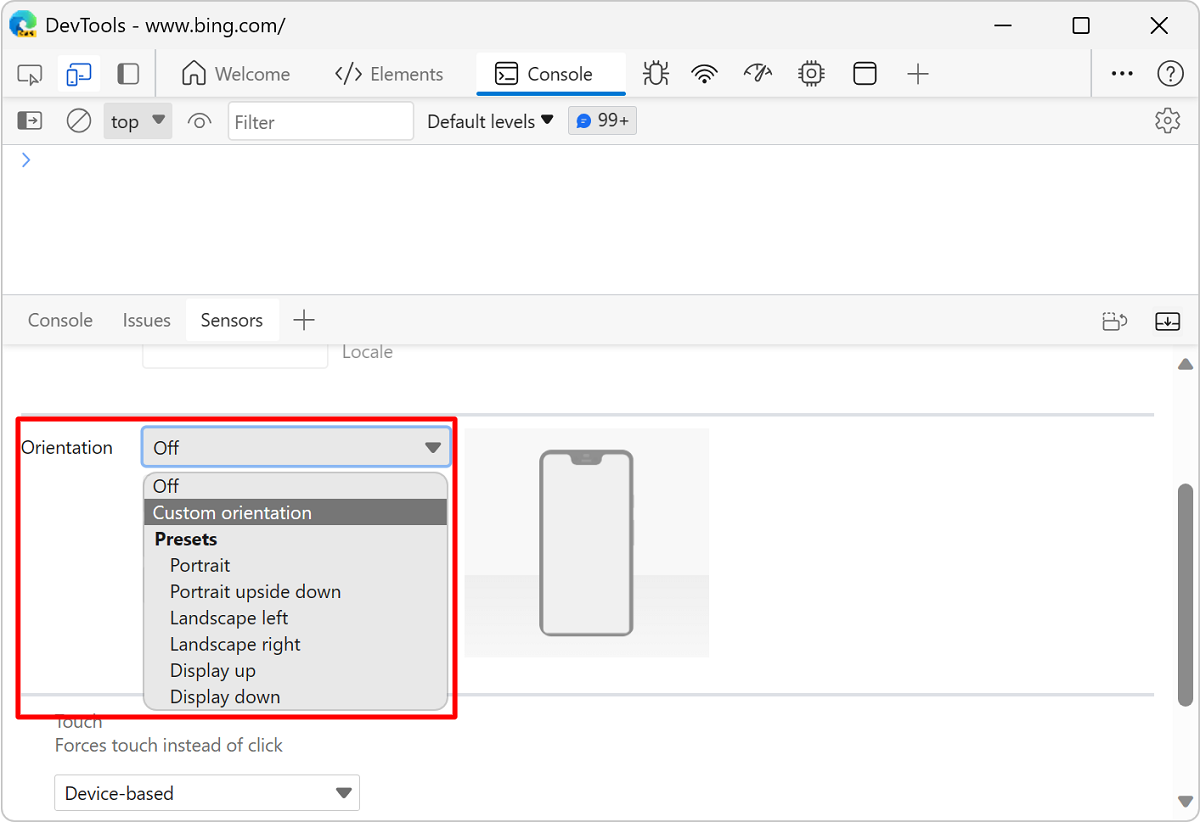Screen dimensions: 1200x822
Task: Toggle device emulation icon
Action: (x=79, y=74)
